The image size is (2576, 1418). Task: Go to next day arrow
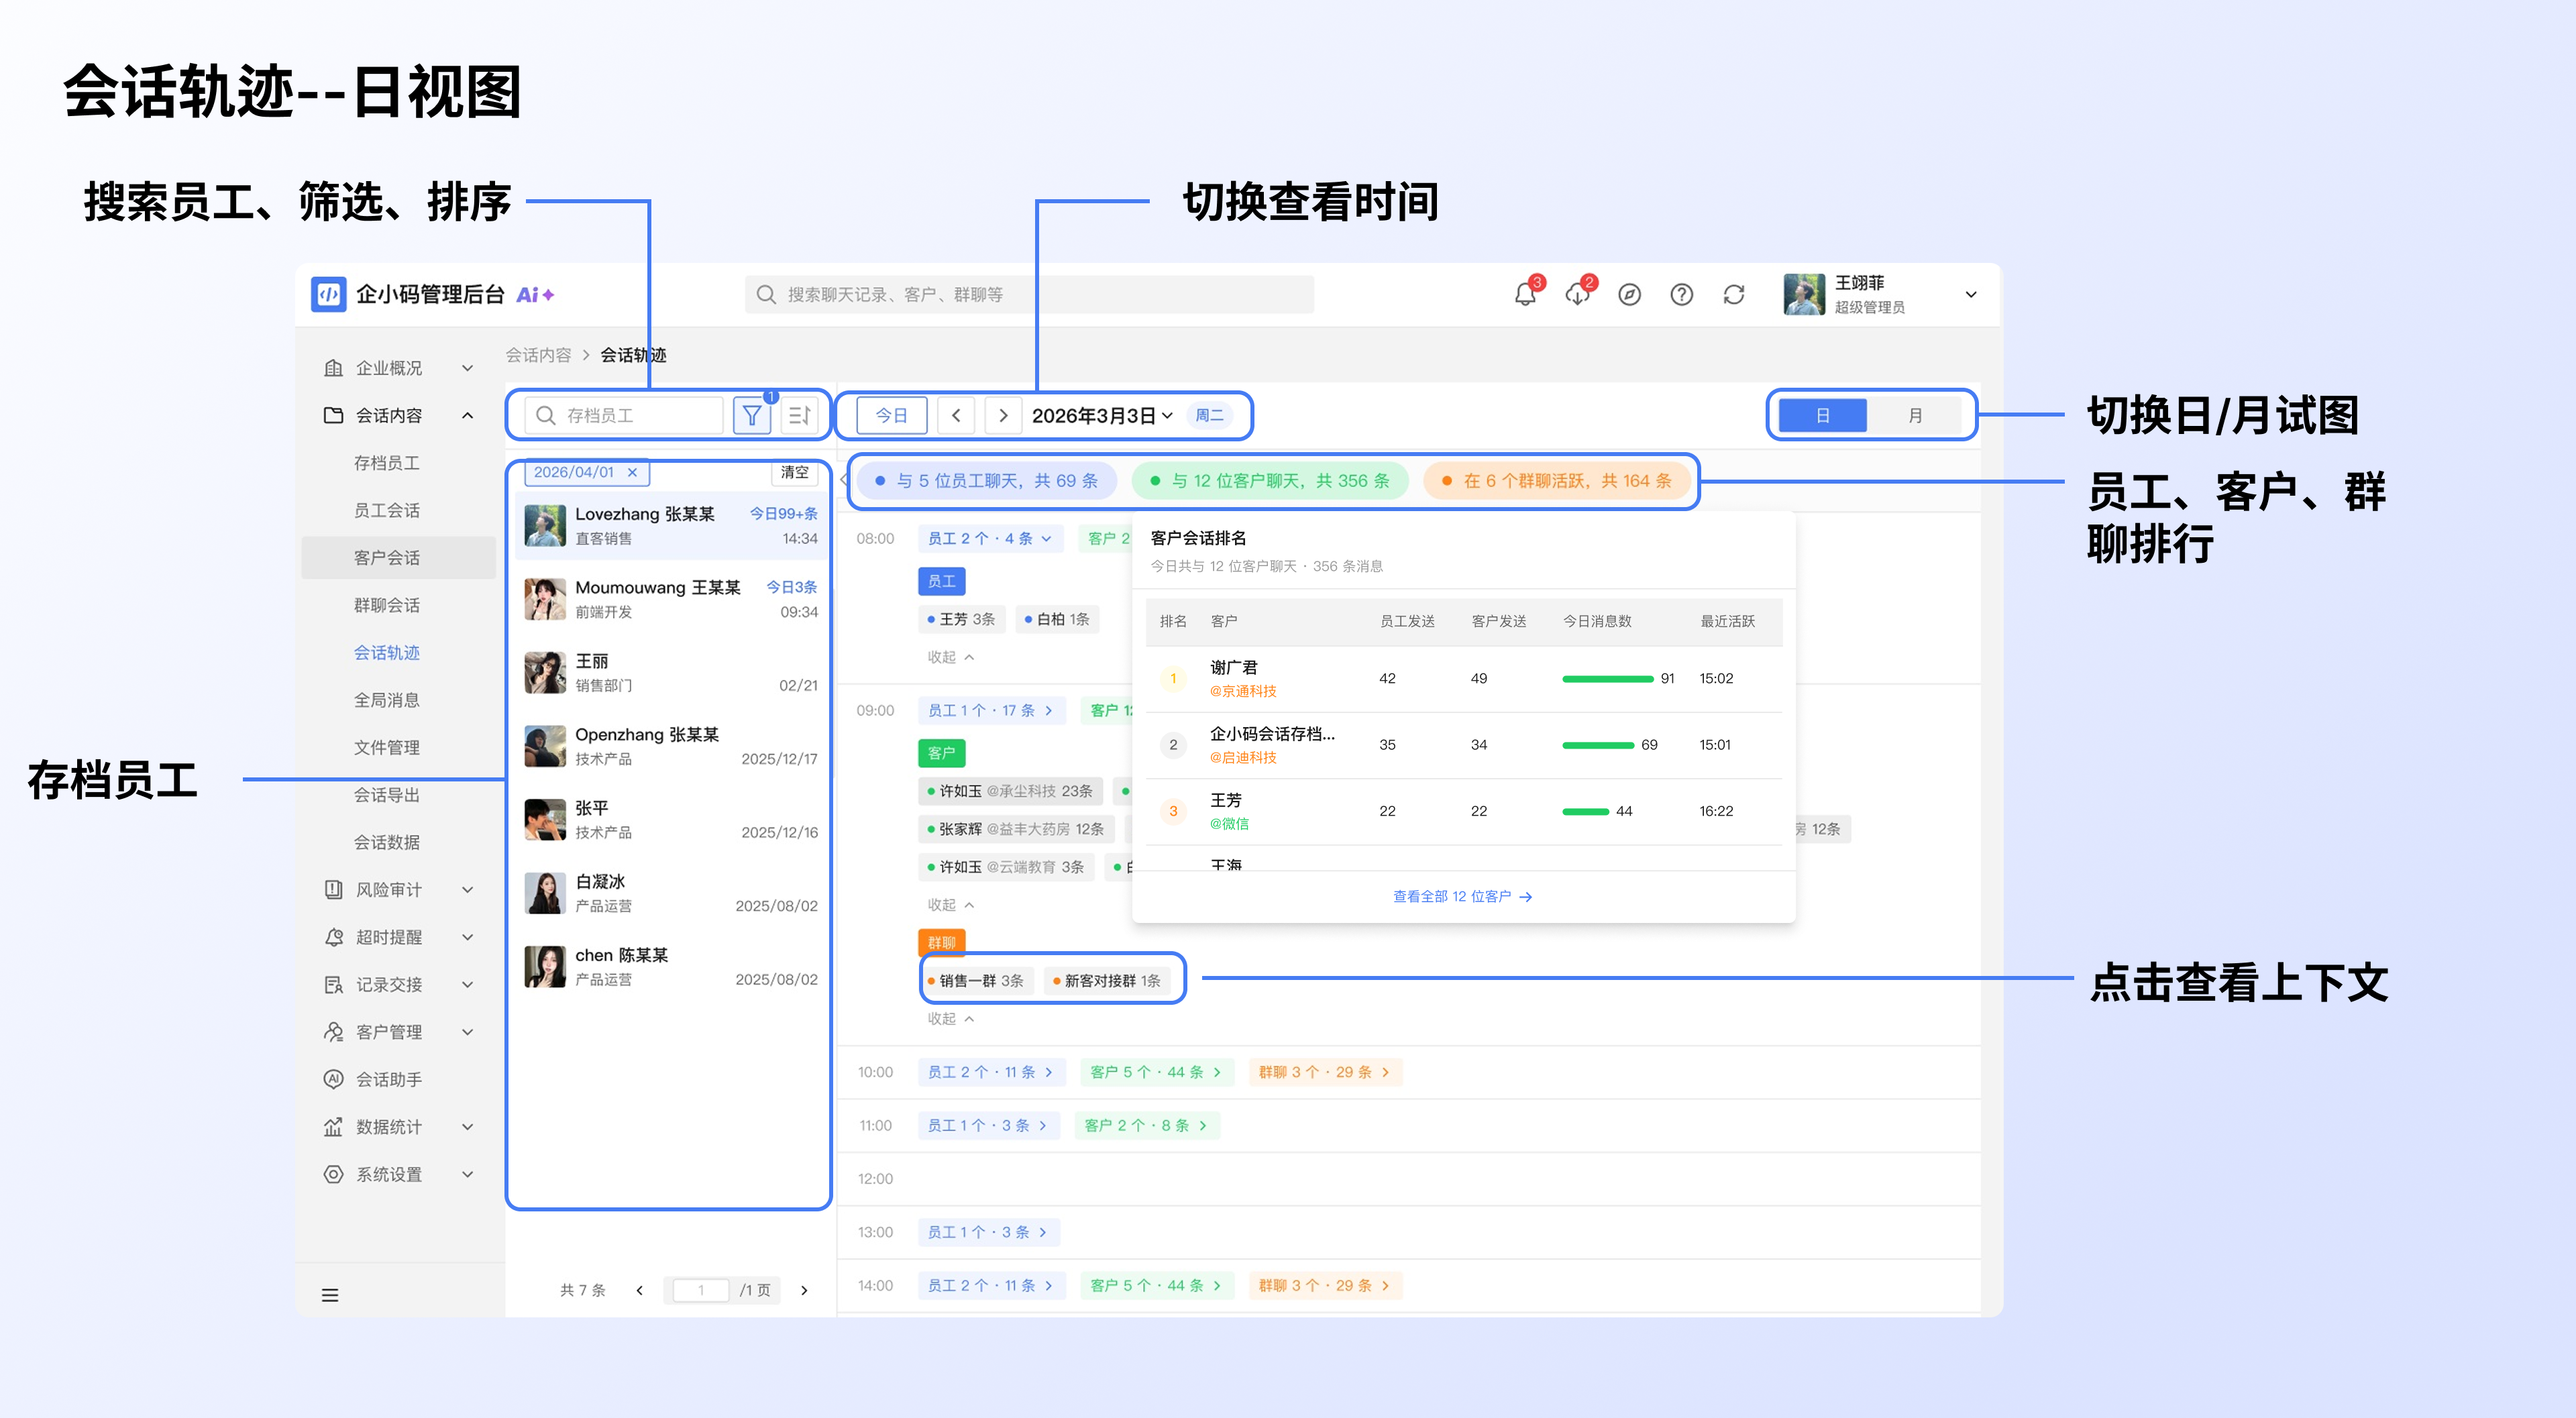pyautogui.click(x=1003, y=415)
